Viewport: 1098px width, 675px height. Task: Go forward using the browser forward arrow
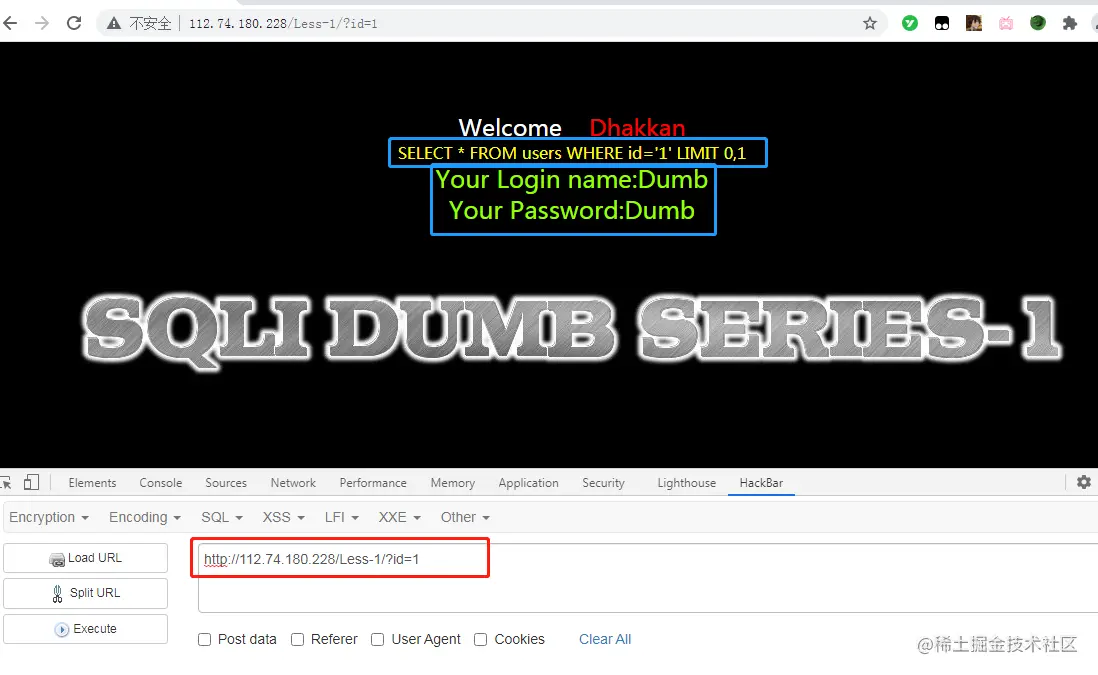42,23
